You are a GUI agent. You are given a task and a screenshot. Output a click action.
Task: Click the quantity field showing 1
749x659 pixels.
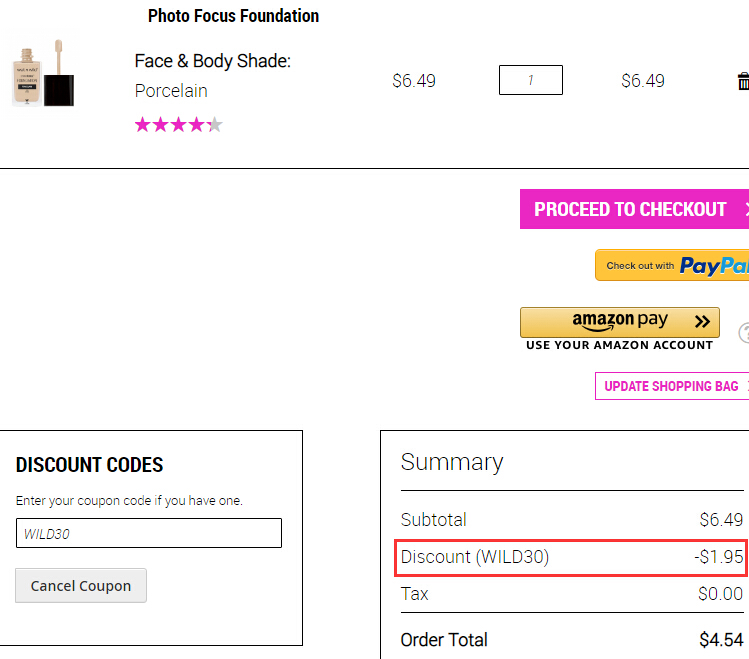coord(531,80)
